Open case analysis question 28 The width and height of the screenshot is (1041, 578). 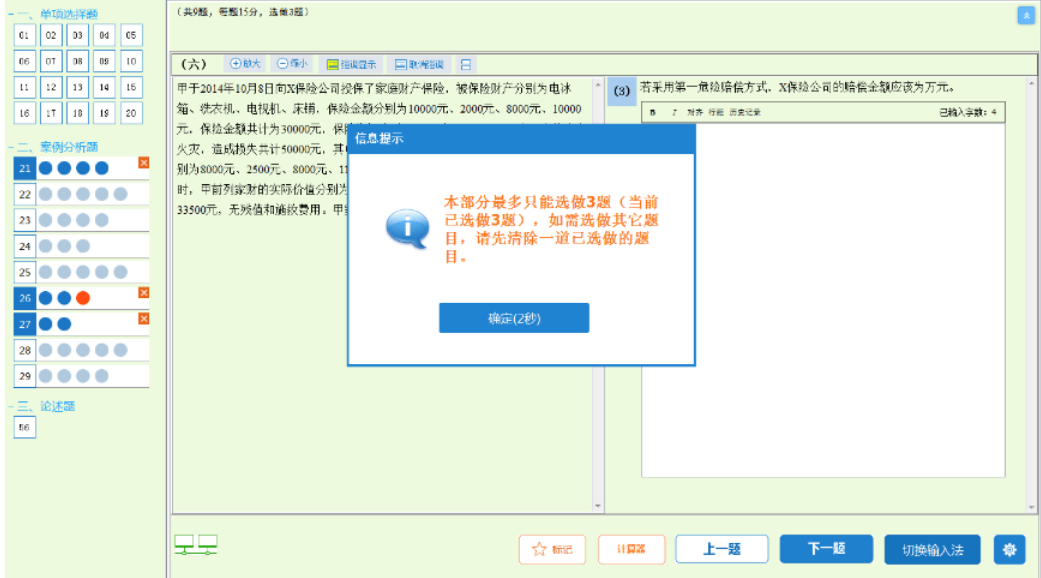click(x=25, y=350)
